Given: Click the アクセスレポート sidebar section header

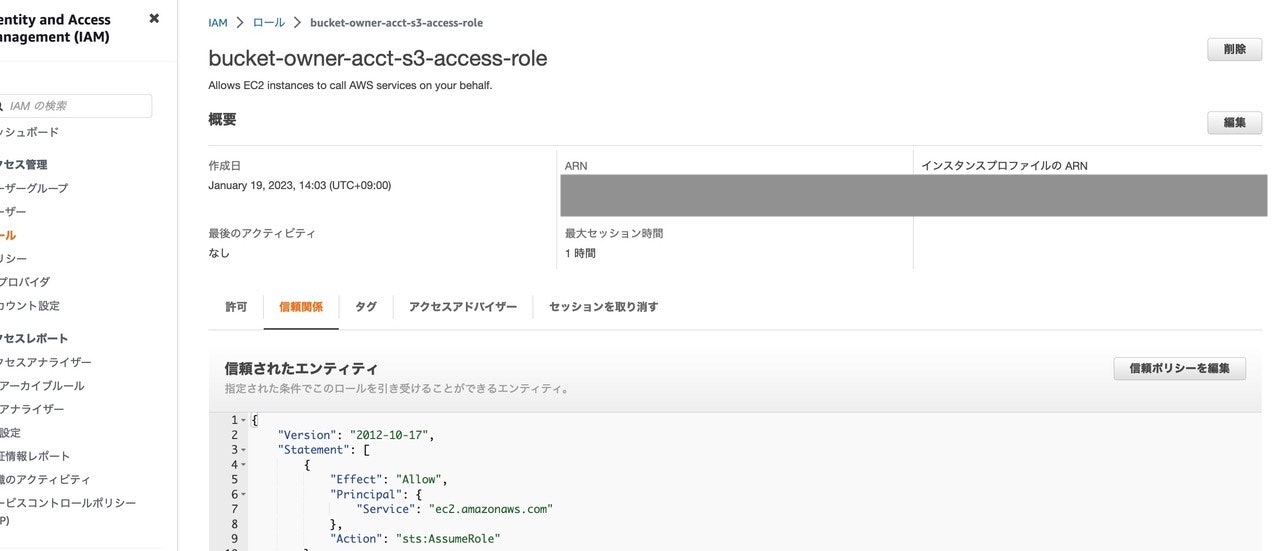Looking at the screenshot, I should click(x=34, y=339).
